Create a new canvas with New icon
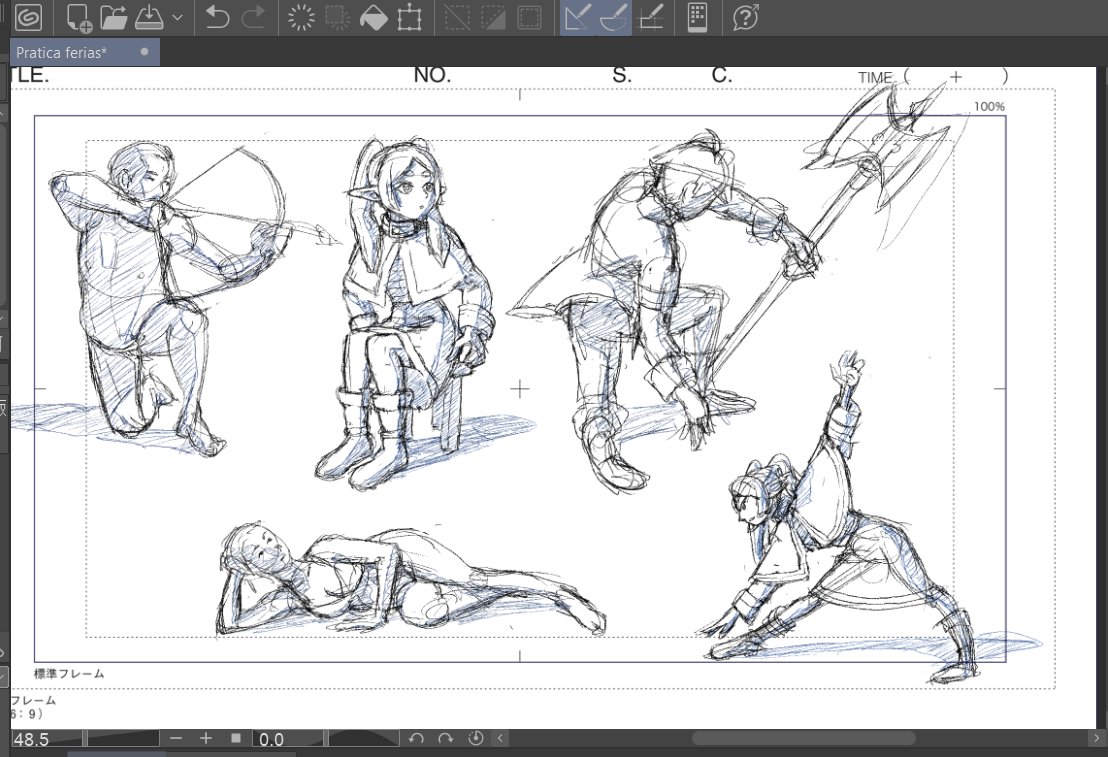This screenshot has height=757, width=1108. [79, 17]
